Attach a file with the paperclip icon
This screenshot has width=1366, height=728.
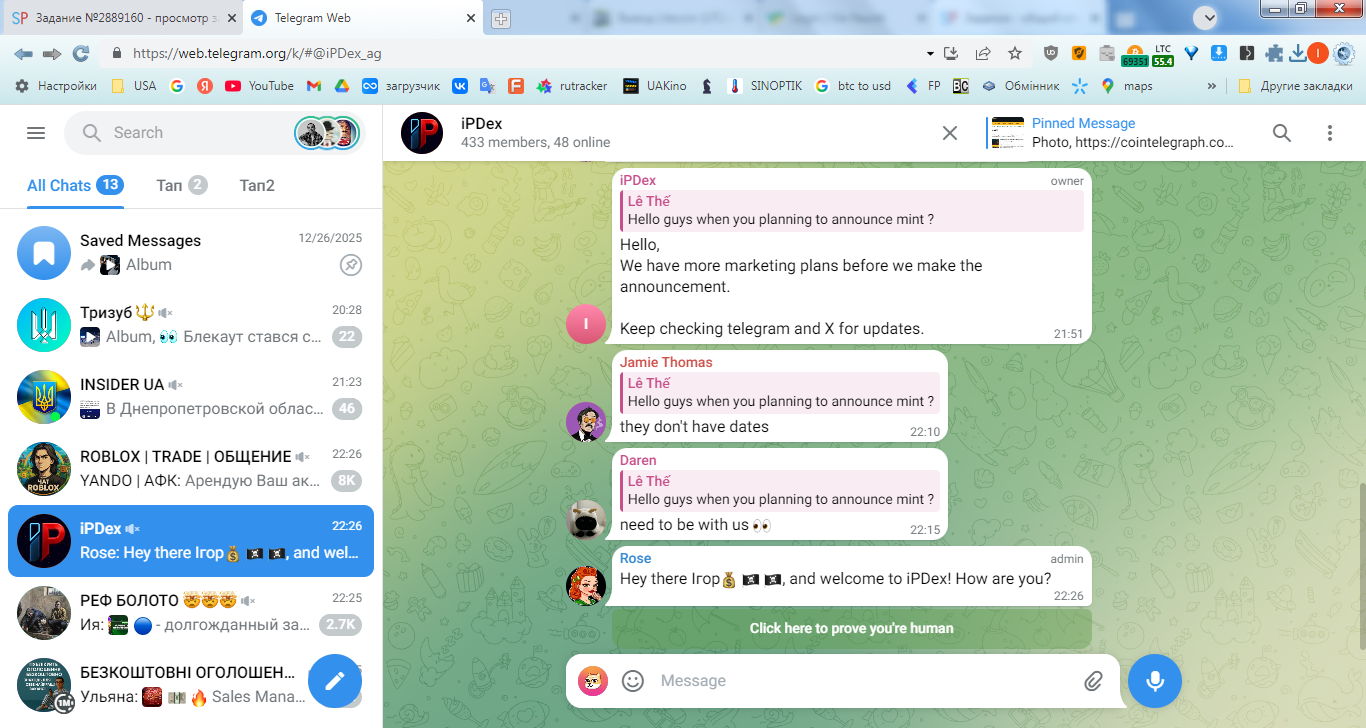point(1093,681)
